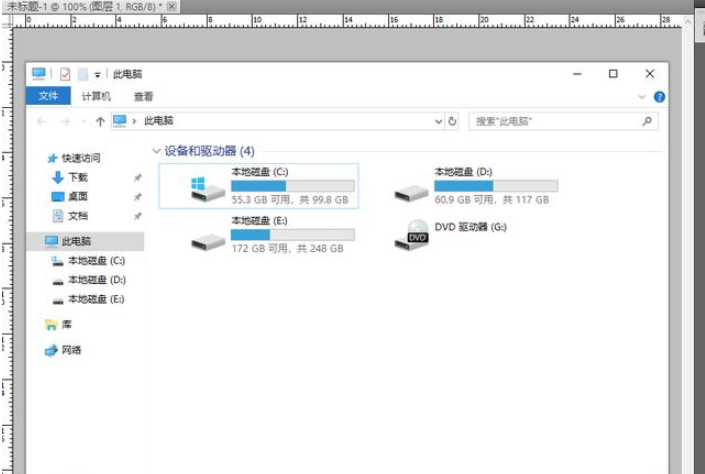Select the DVD 驱动器 (G:) icon
Viewport: 705px width, 474px height.
coord(411,235)
